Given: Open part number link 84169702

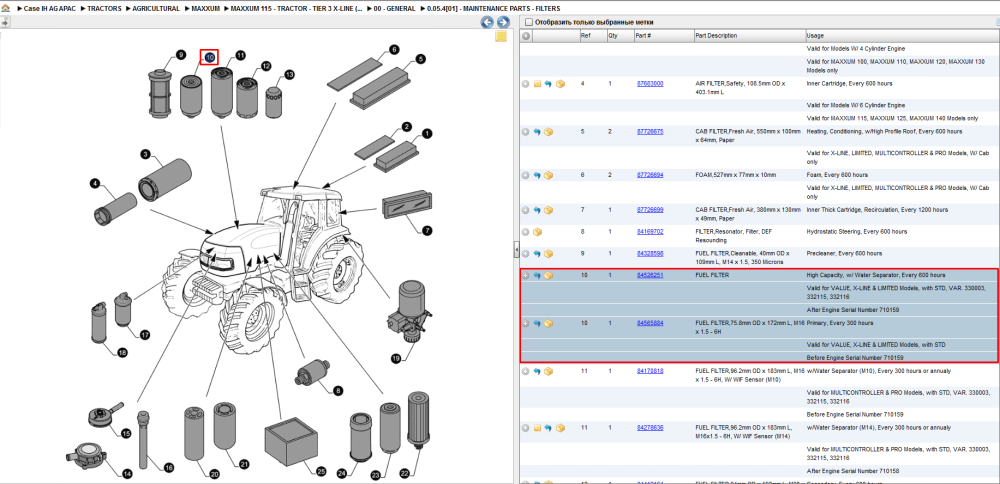Looking at the screenshot, I should click(x=650, y=231).
